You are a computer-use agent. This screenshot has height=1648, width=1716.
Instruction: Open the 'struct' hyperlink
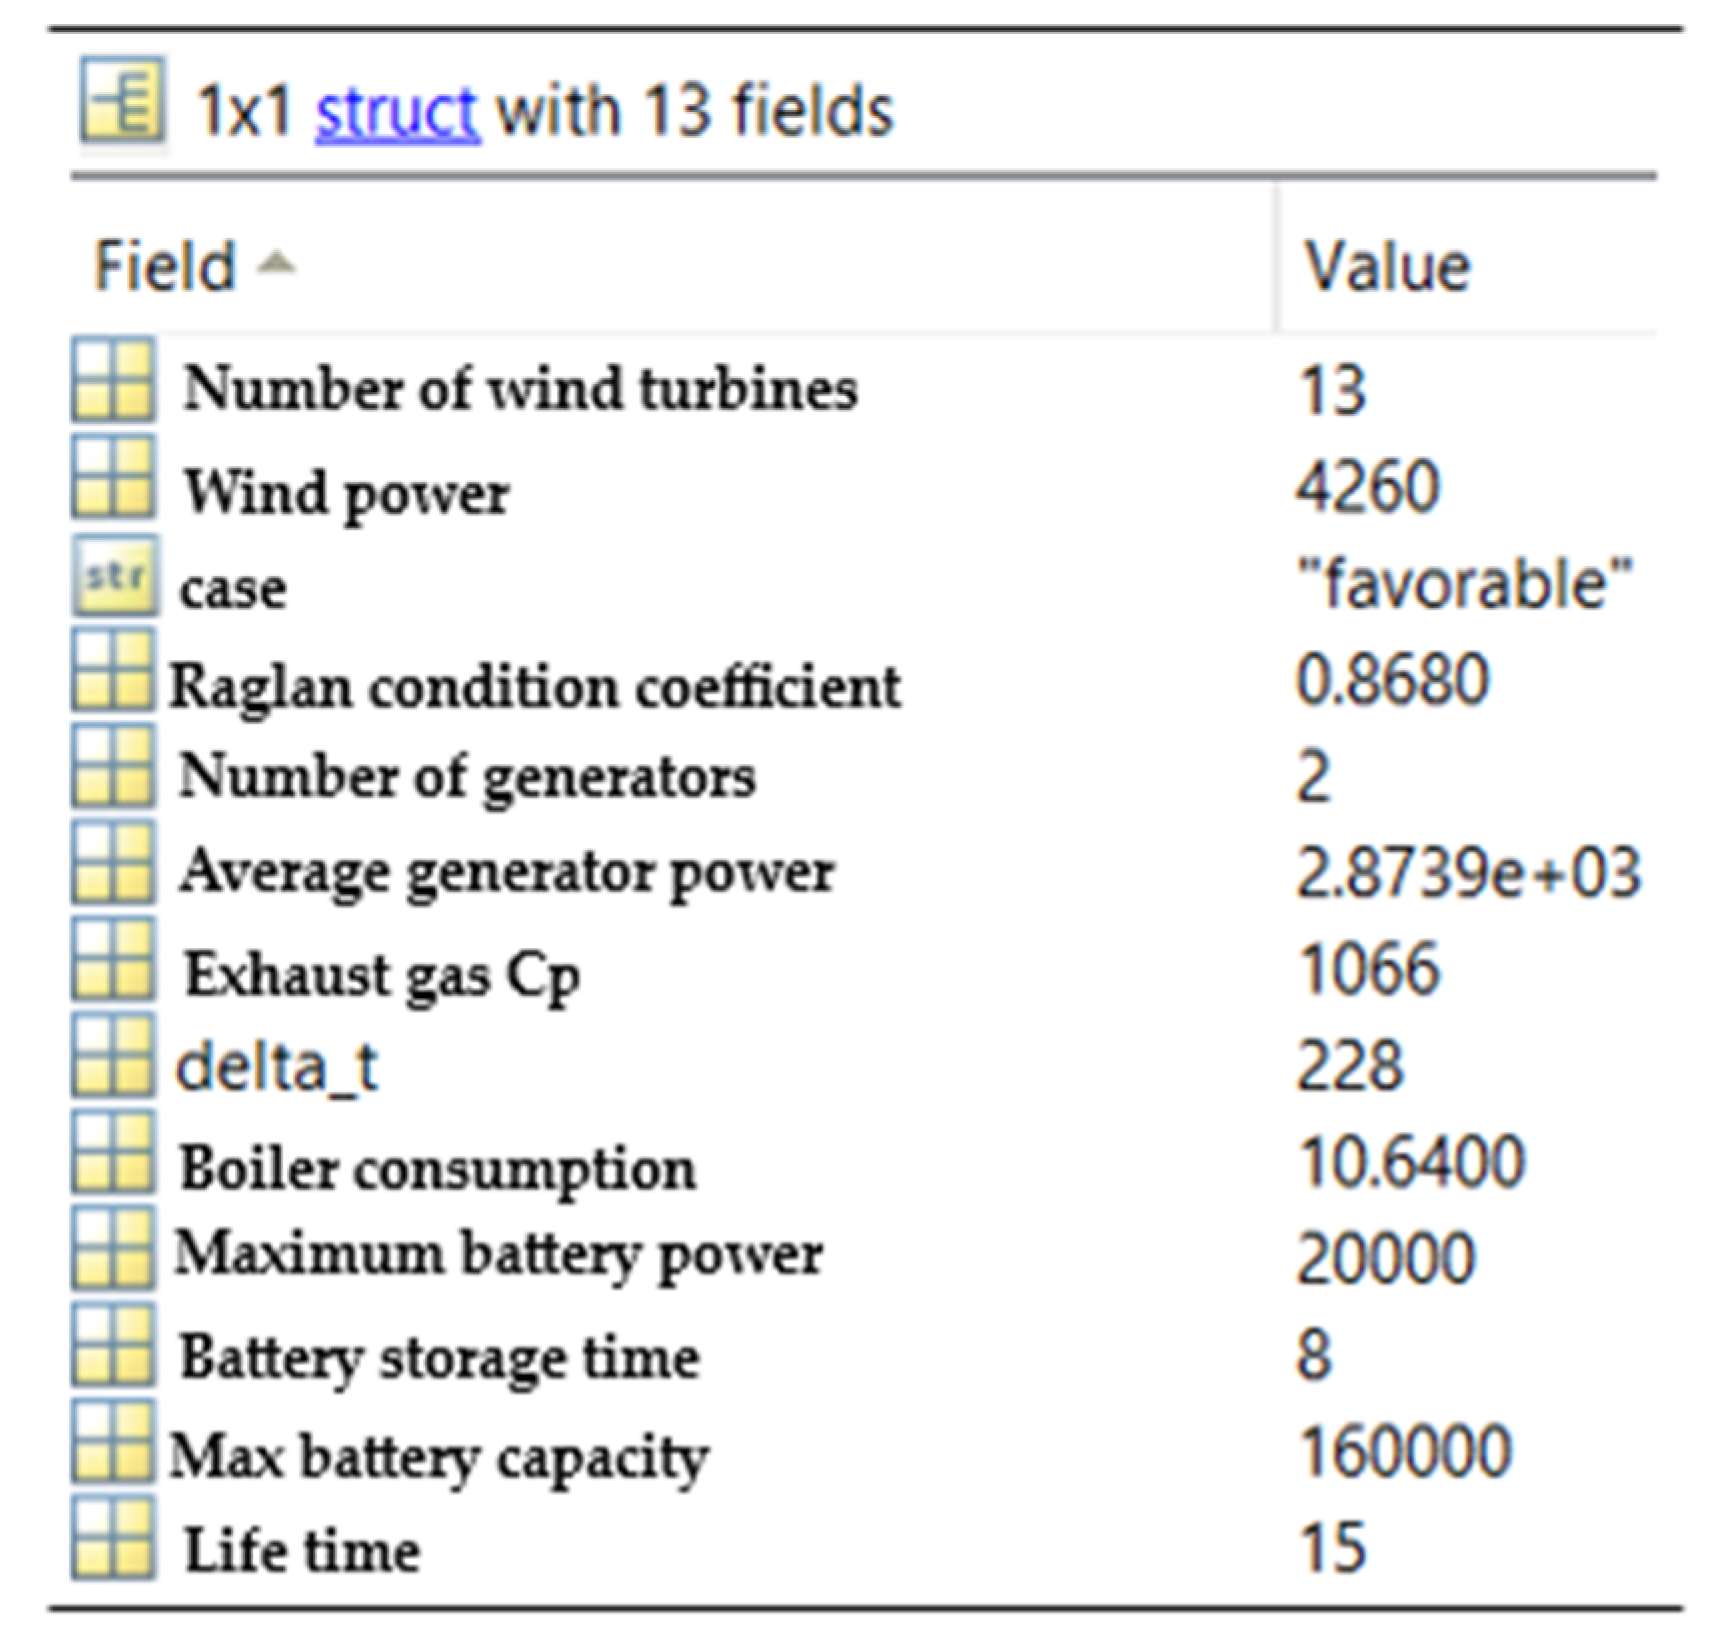click(x=398, y=110)
